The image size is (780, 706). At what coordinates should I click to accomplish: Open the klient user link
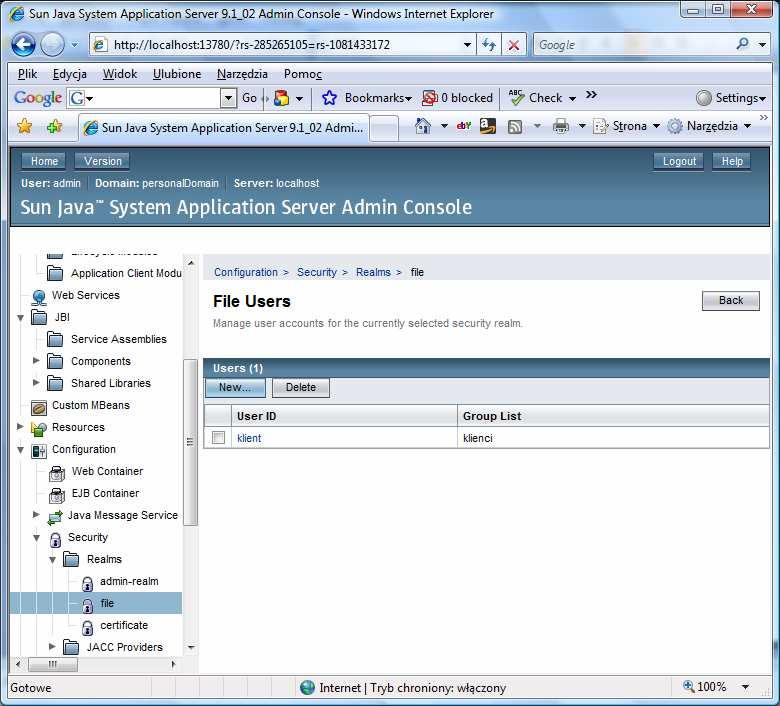point(249,438)
